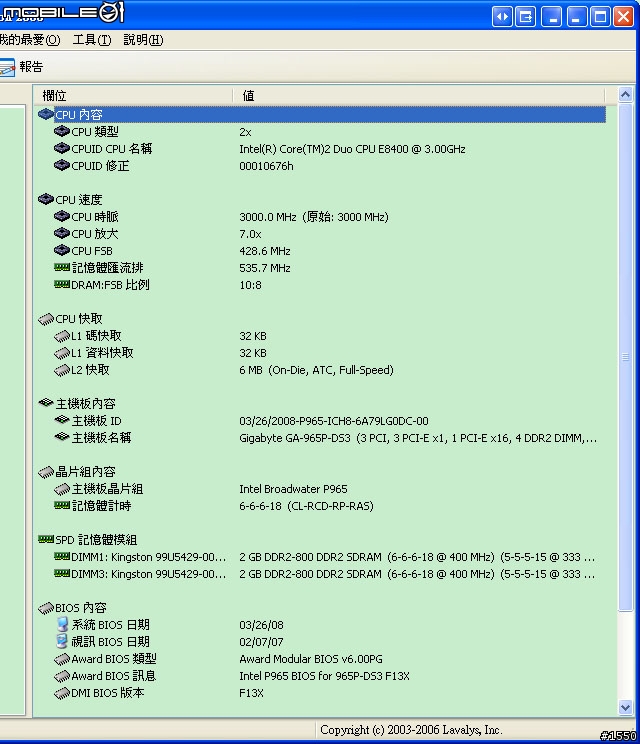Viewport: 640px width, 744px height.
Task: Select the 6-6-6-18 memory timing value
Action: (x=306, y=506)
